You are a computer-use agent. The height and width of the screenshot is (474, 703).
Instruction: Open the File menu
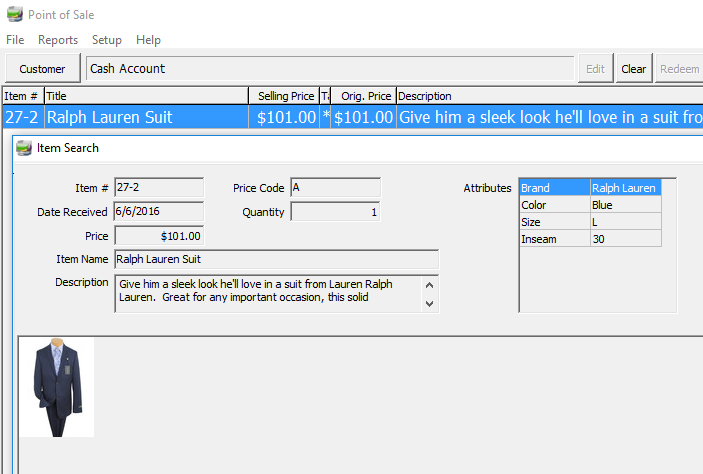15,40
